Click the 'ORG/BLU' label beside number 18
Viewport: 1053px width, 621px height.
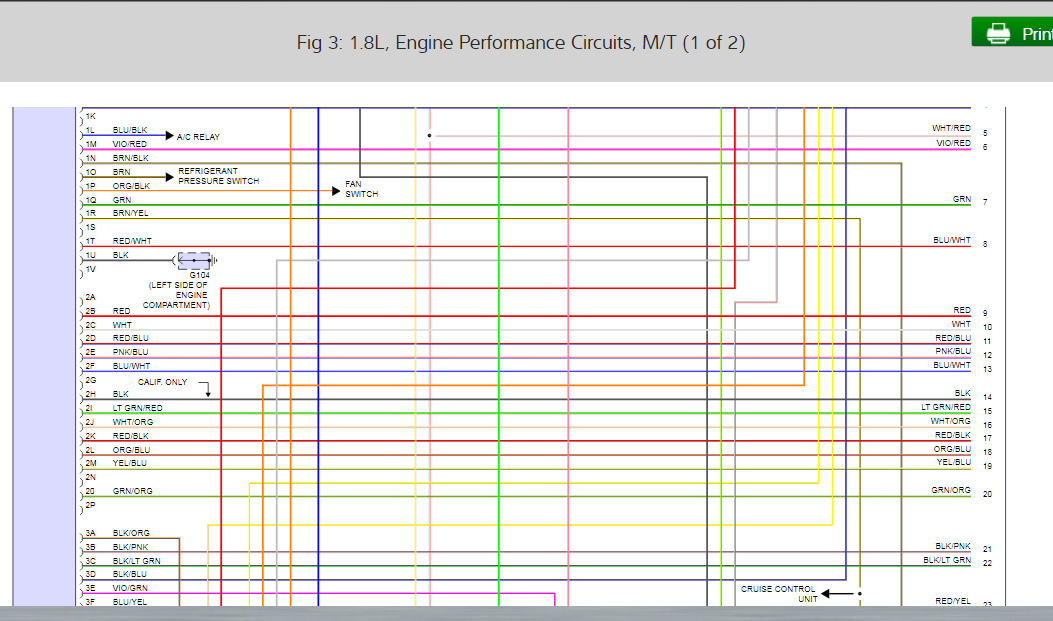click(952, 449)
